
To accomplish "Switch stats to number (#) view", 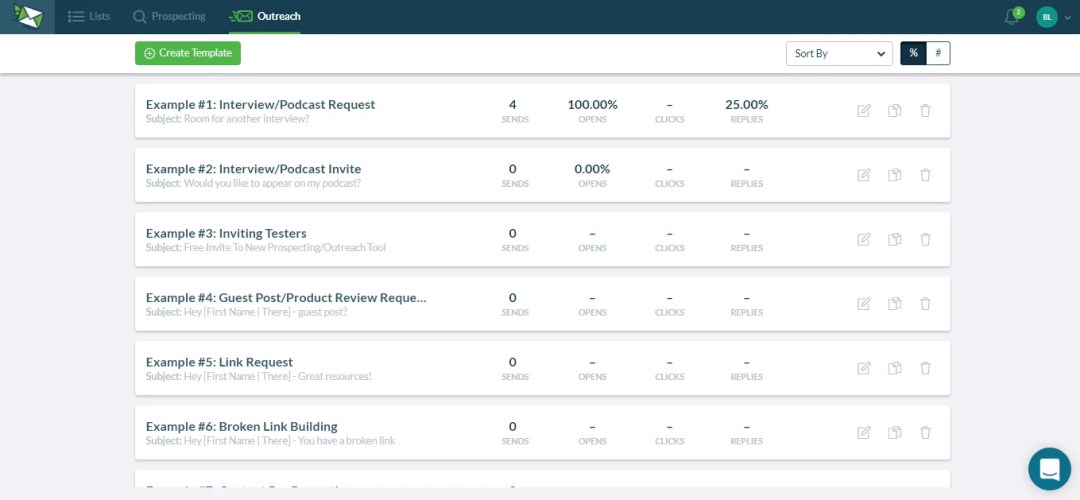I will (x=938, y=53).
